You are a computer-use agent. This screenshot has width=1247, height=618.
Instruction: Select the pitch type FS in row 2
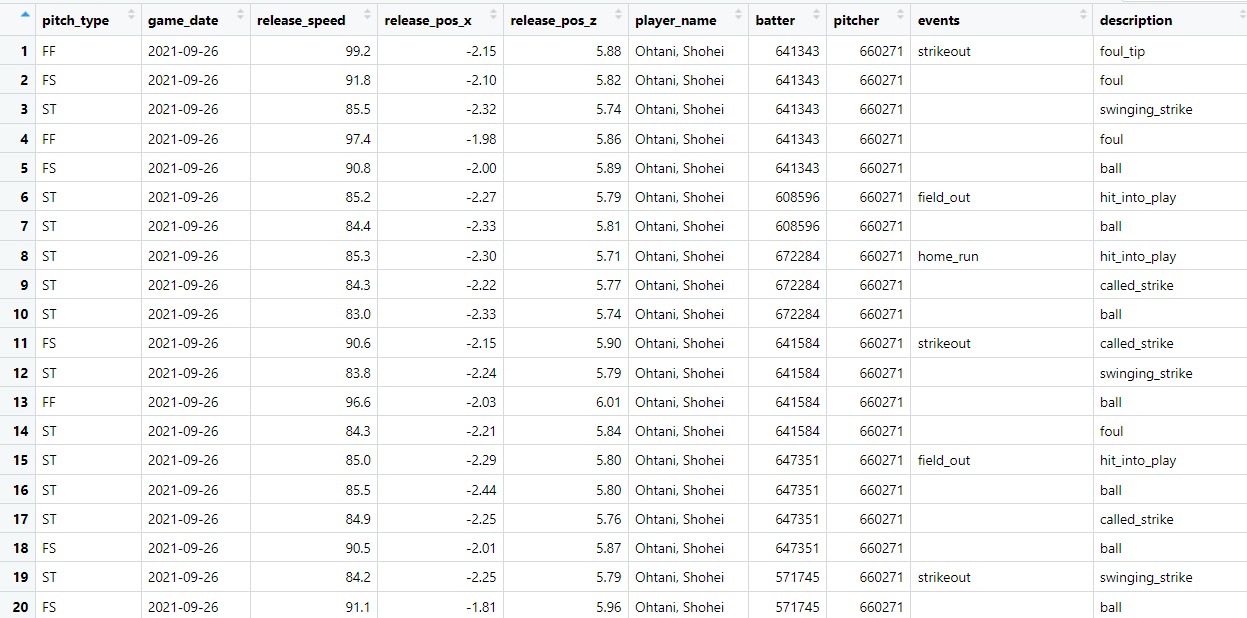(x=49, y=80)
